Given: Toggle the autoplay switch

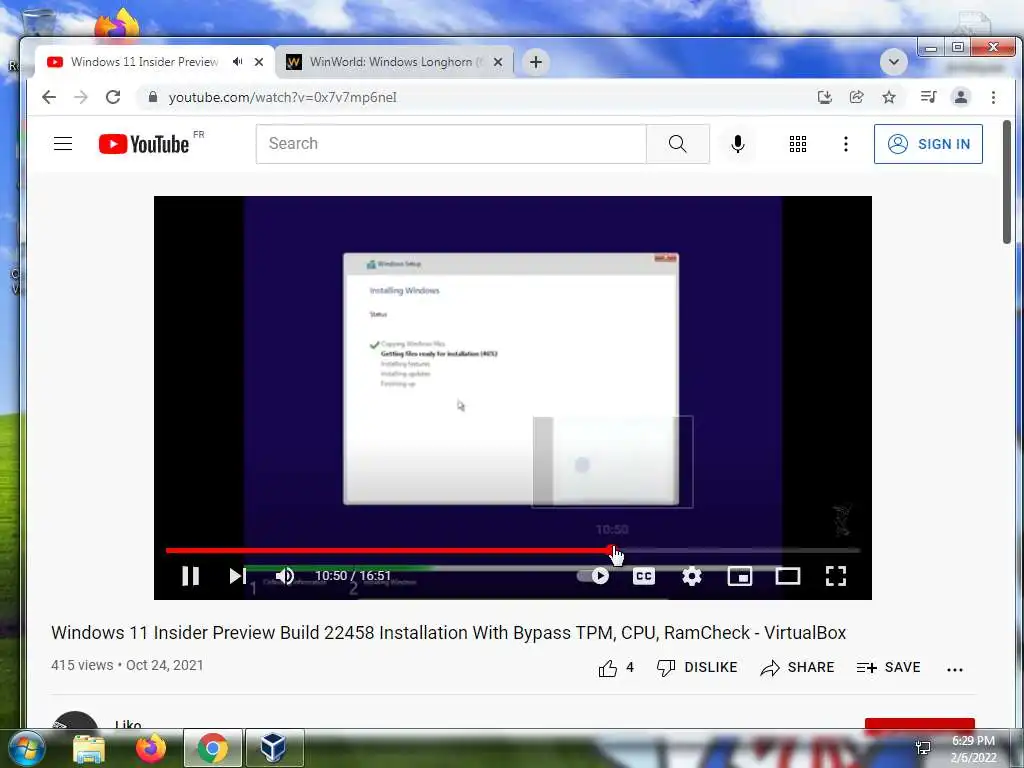Looking at the screenshot, I should (594, 576).
